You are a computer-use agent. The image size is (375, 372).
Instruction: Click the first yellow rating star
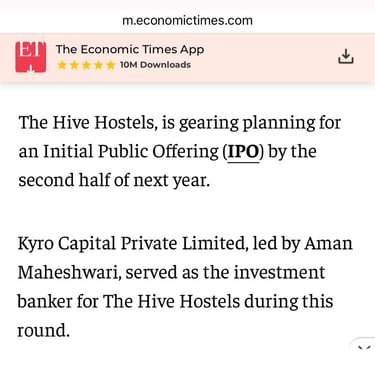click(x=62, y=65)
